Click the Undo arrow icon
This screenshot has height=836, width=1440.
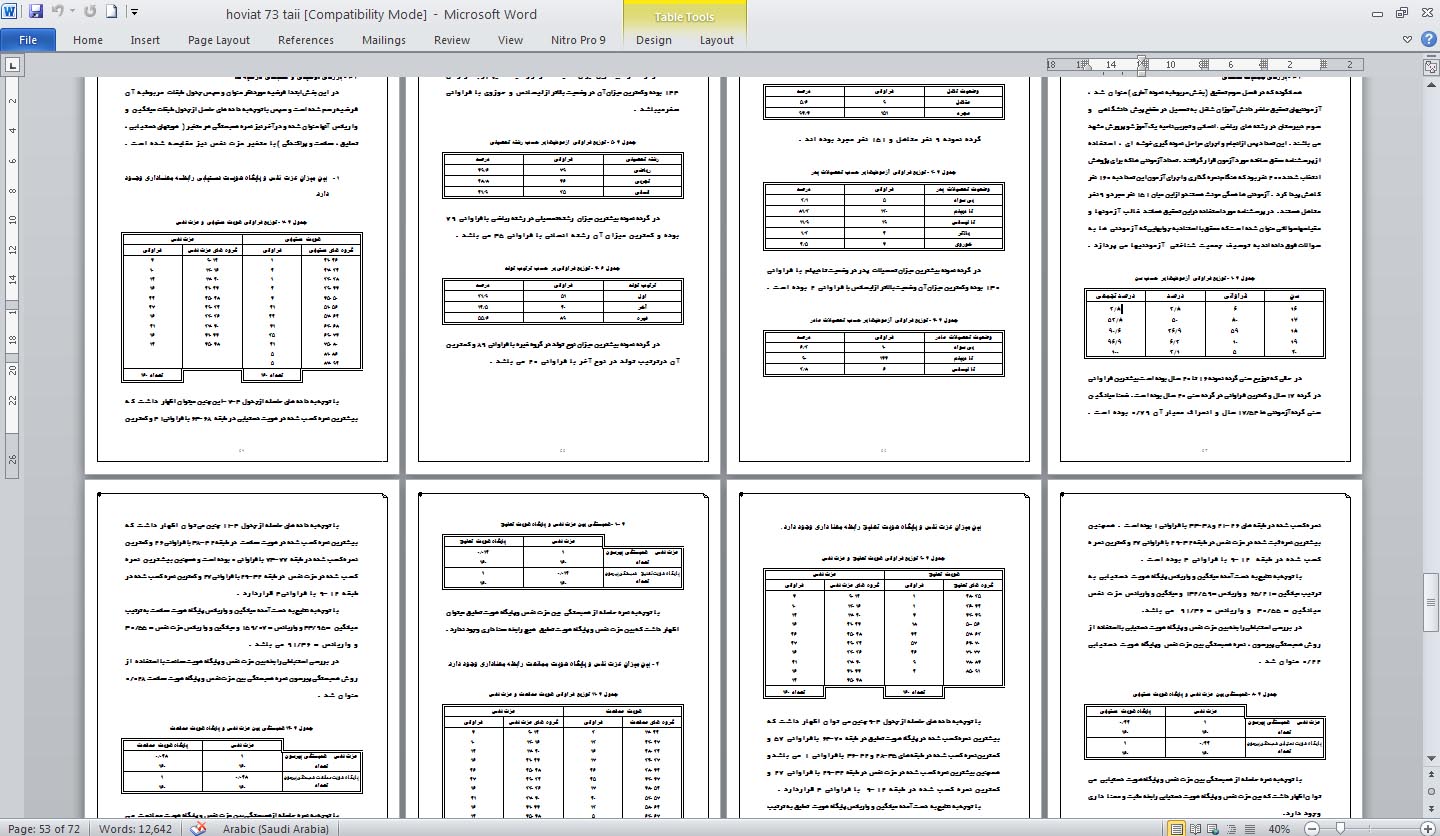(57, 13)
